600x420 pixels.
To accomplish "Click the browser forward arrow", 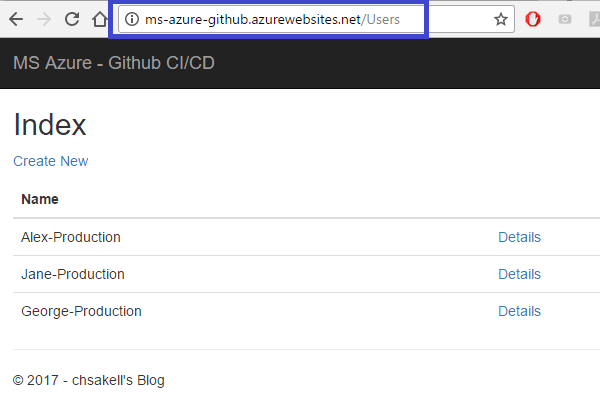I will (x=44, y=19).
